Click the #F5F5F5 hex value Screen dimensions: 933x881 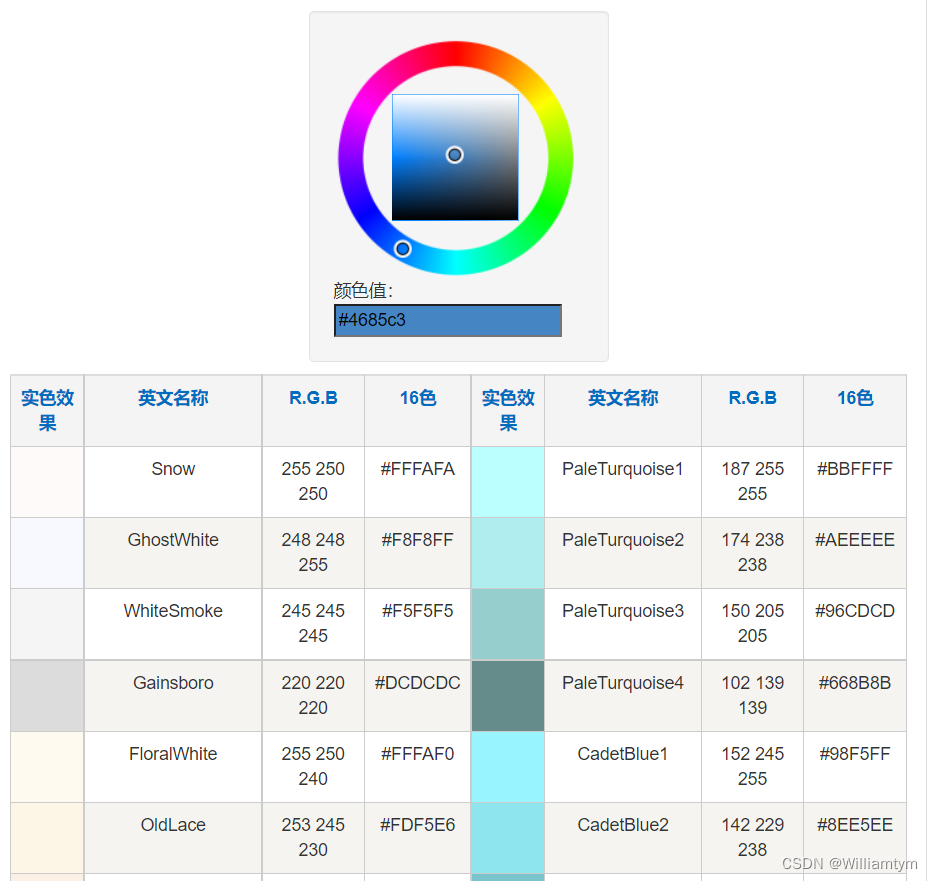418,612
